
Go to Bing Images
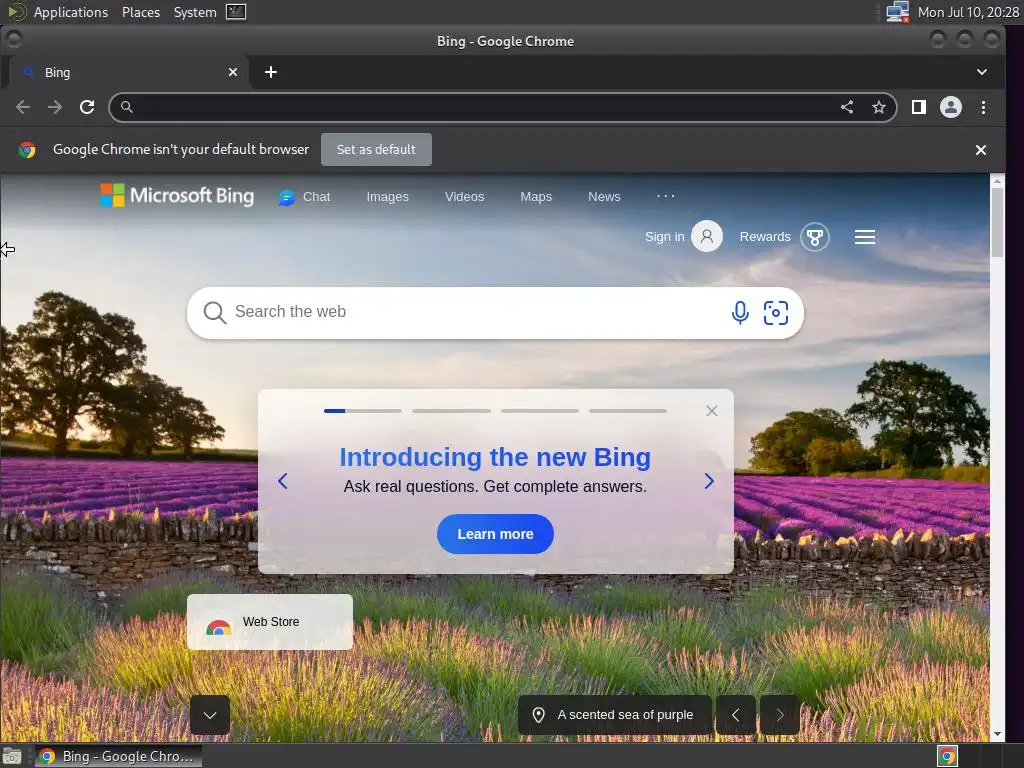click(x=387, y=197)
